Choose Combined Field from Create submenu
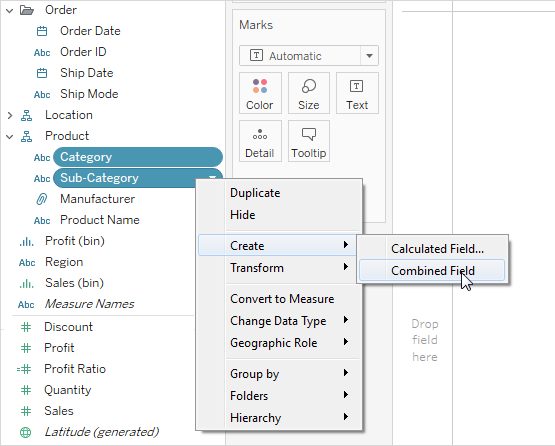Screen dimensions: 555x446 coord(432,270)
